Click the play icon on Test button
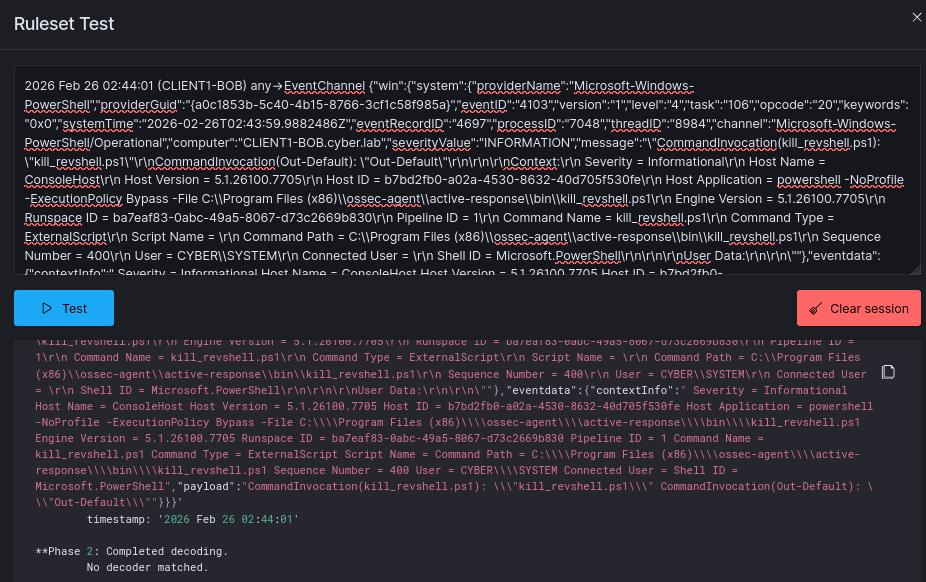926x582 pixels. pos(46,309)
